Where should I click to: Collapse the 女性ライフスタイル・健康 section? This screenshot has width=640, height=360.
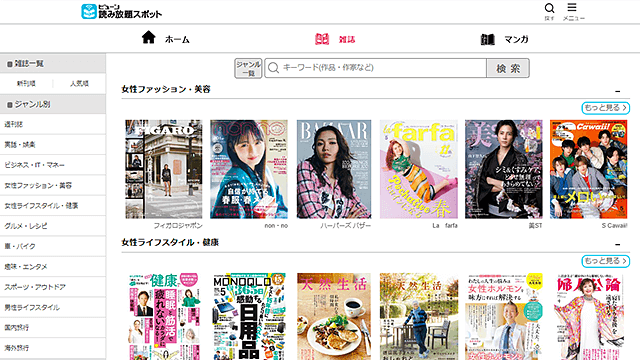tap(618, 244)
